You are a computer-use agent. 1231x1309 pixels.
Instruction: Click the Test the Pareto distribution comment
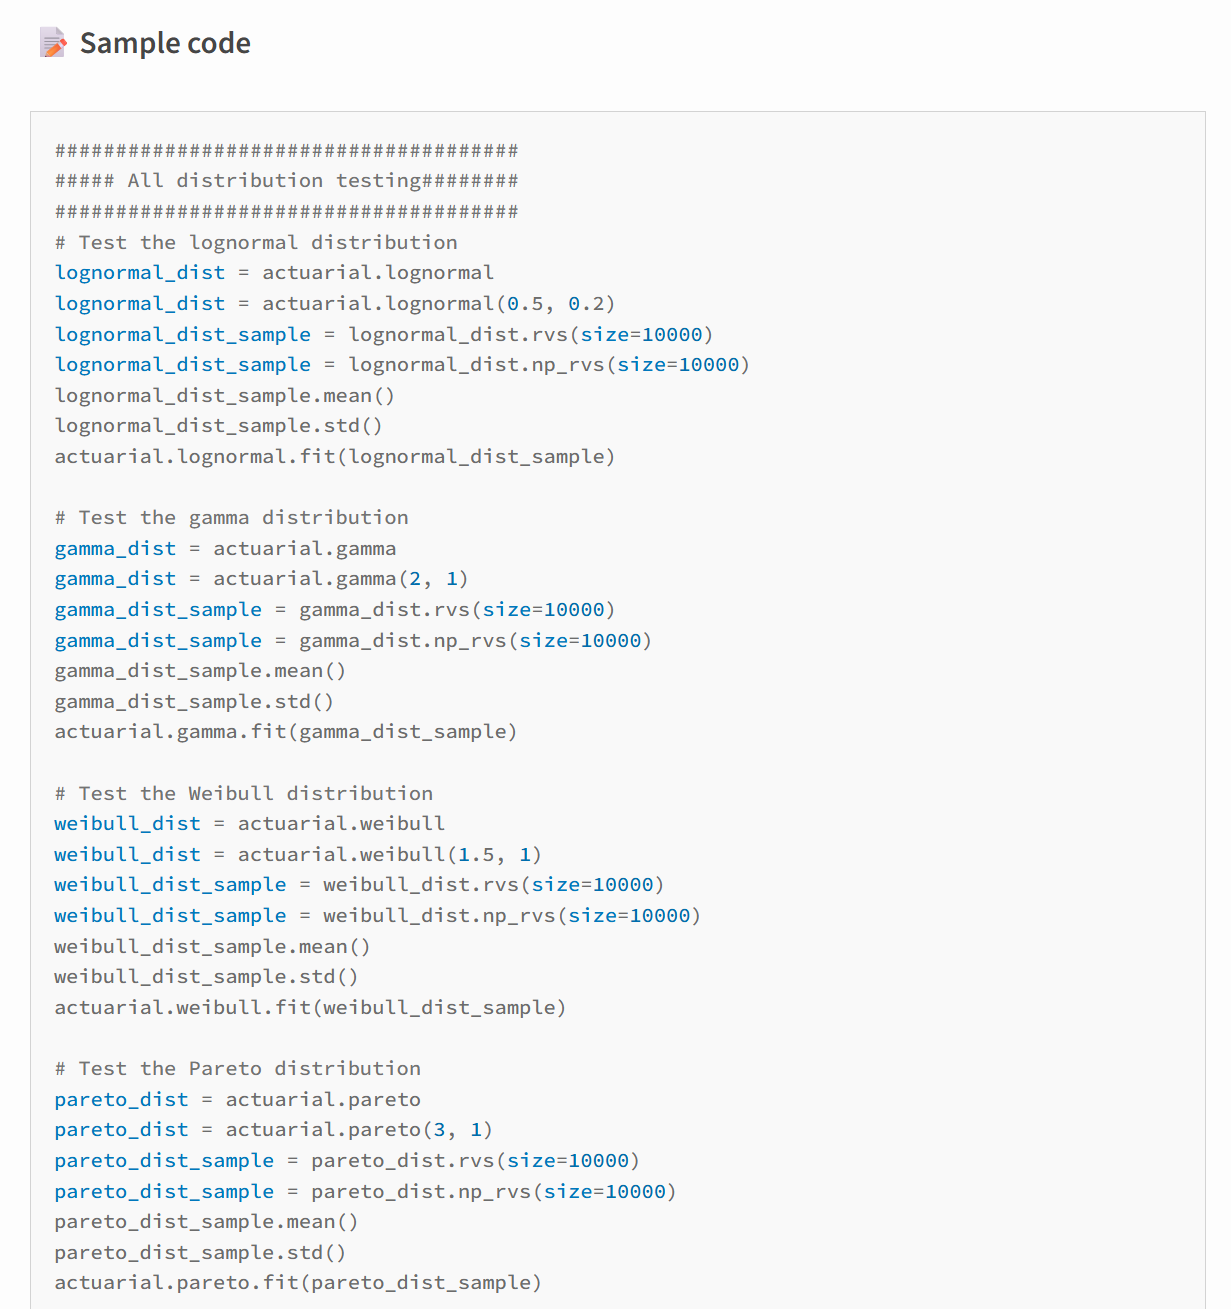coord(238,1069)
